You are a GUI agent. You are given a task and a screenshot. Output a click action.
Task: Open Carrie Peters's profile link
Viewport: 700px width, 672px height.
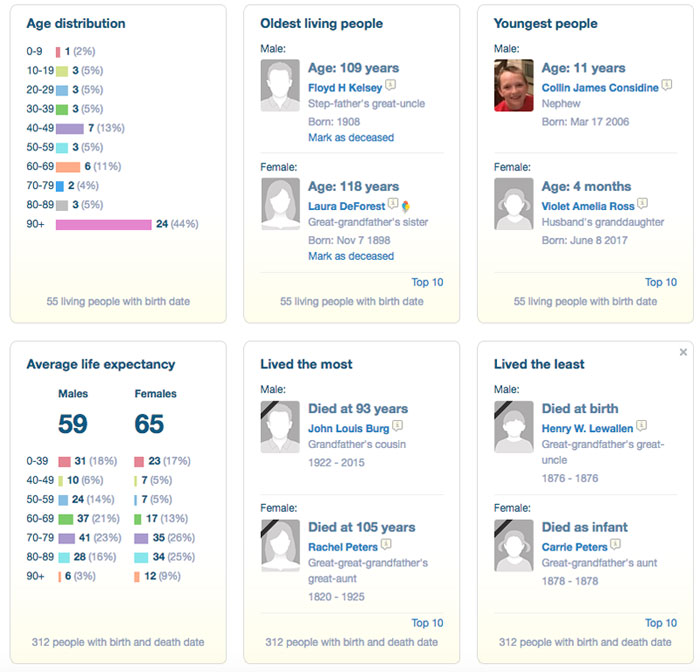click(x=575, y=547)
